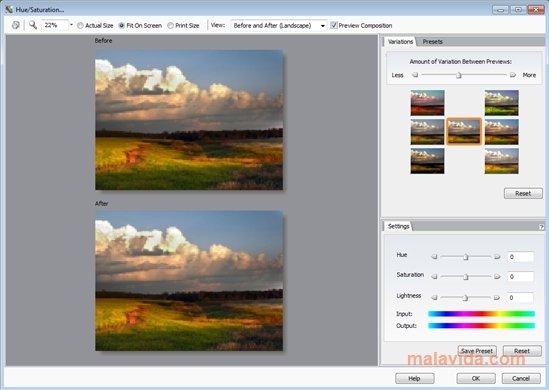
Task: Click the pan hand tool icon
Action: tap(15, 25)
